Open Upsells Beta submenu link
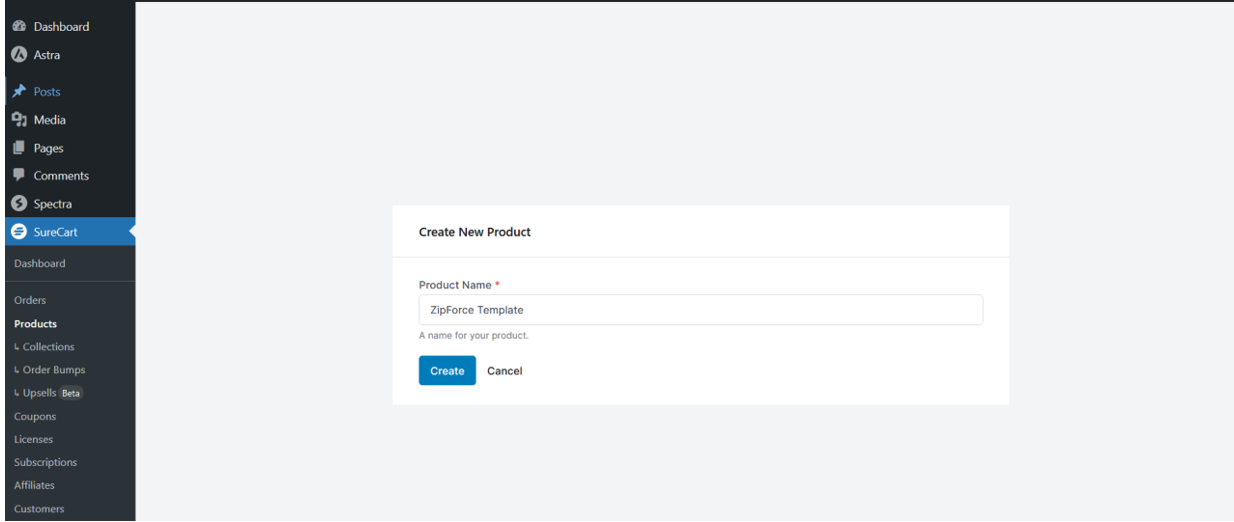Screen dimensions: 1234x522 coord(48,393)
